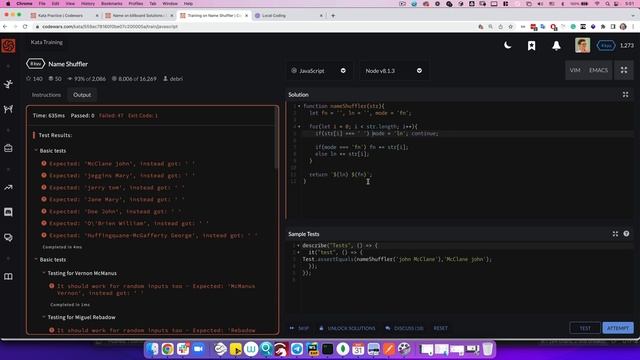The height and width of the screenshot is (360, 640).
Task: Open Calendar from the Dock
Action: coord(358,349)
